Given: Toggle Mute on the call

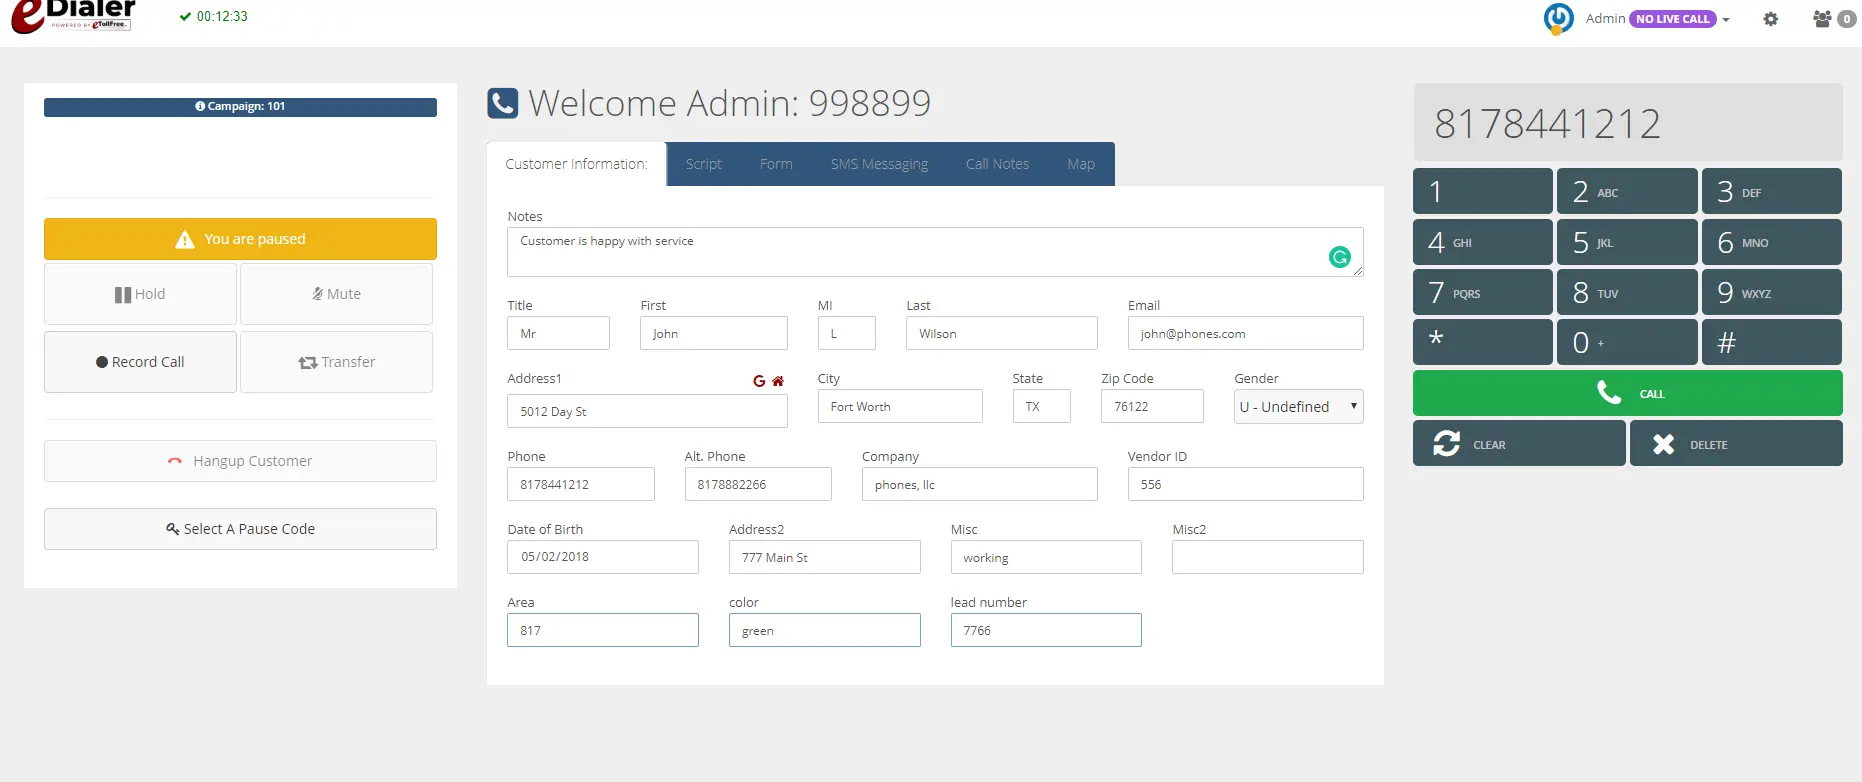Looking at the screenshot, I should (336, 294).
